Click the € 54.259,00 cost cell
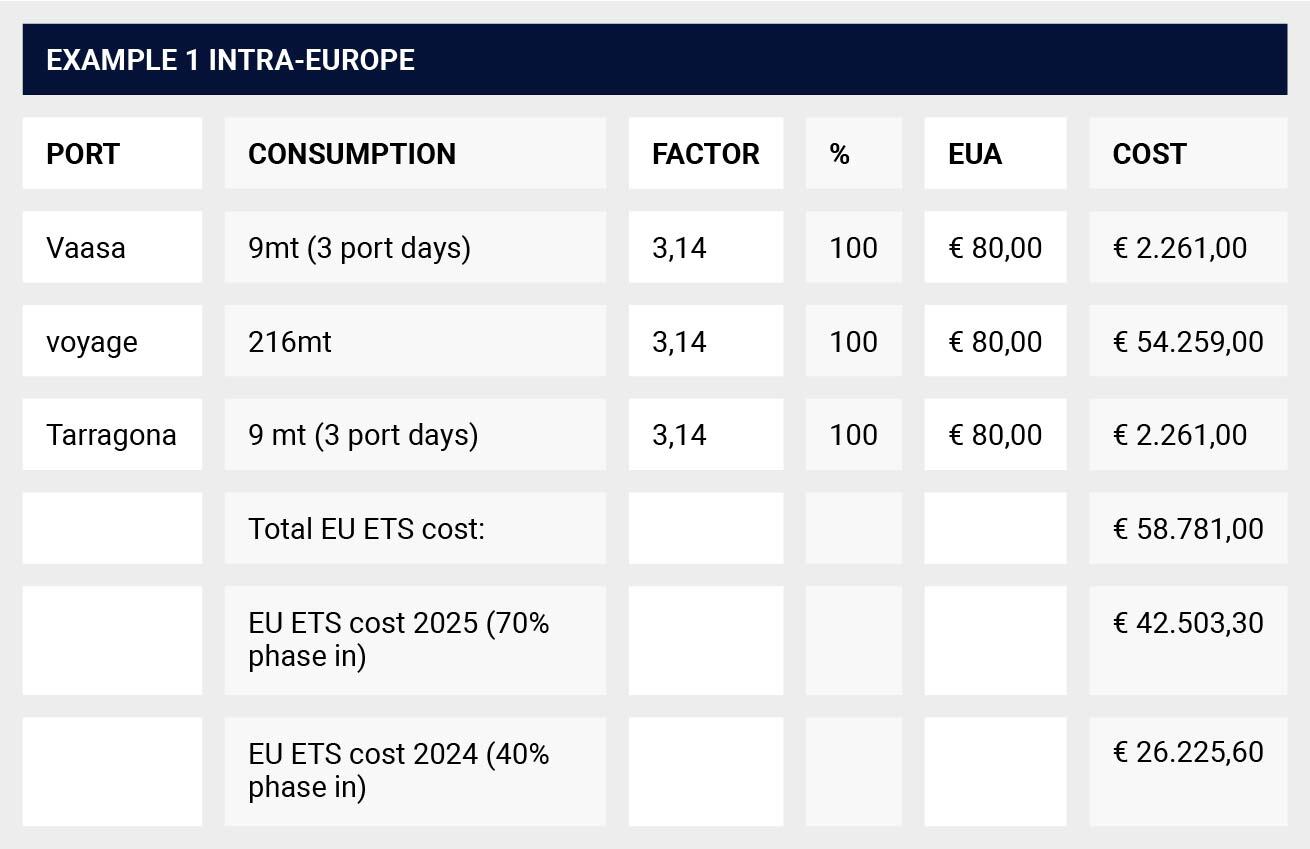Viewport: 1310px width, 849px height. point(1188,341)
